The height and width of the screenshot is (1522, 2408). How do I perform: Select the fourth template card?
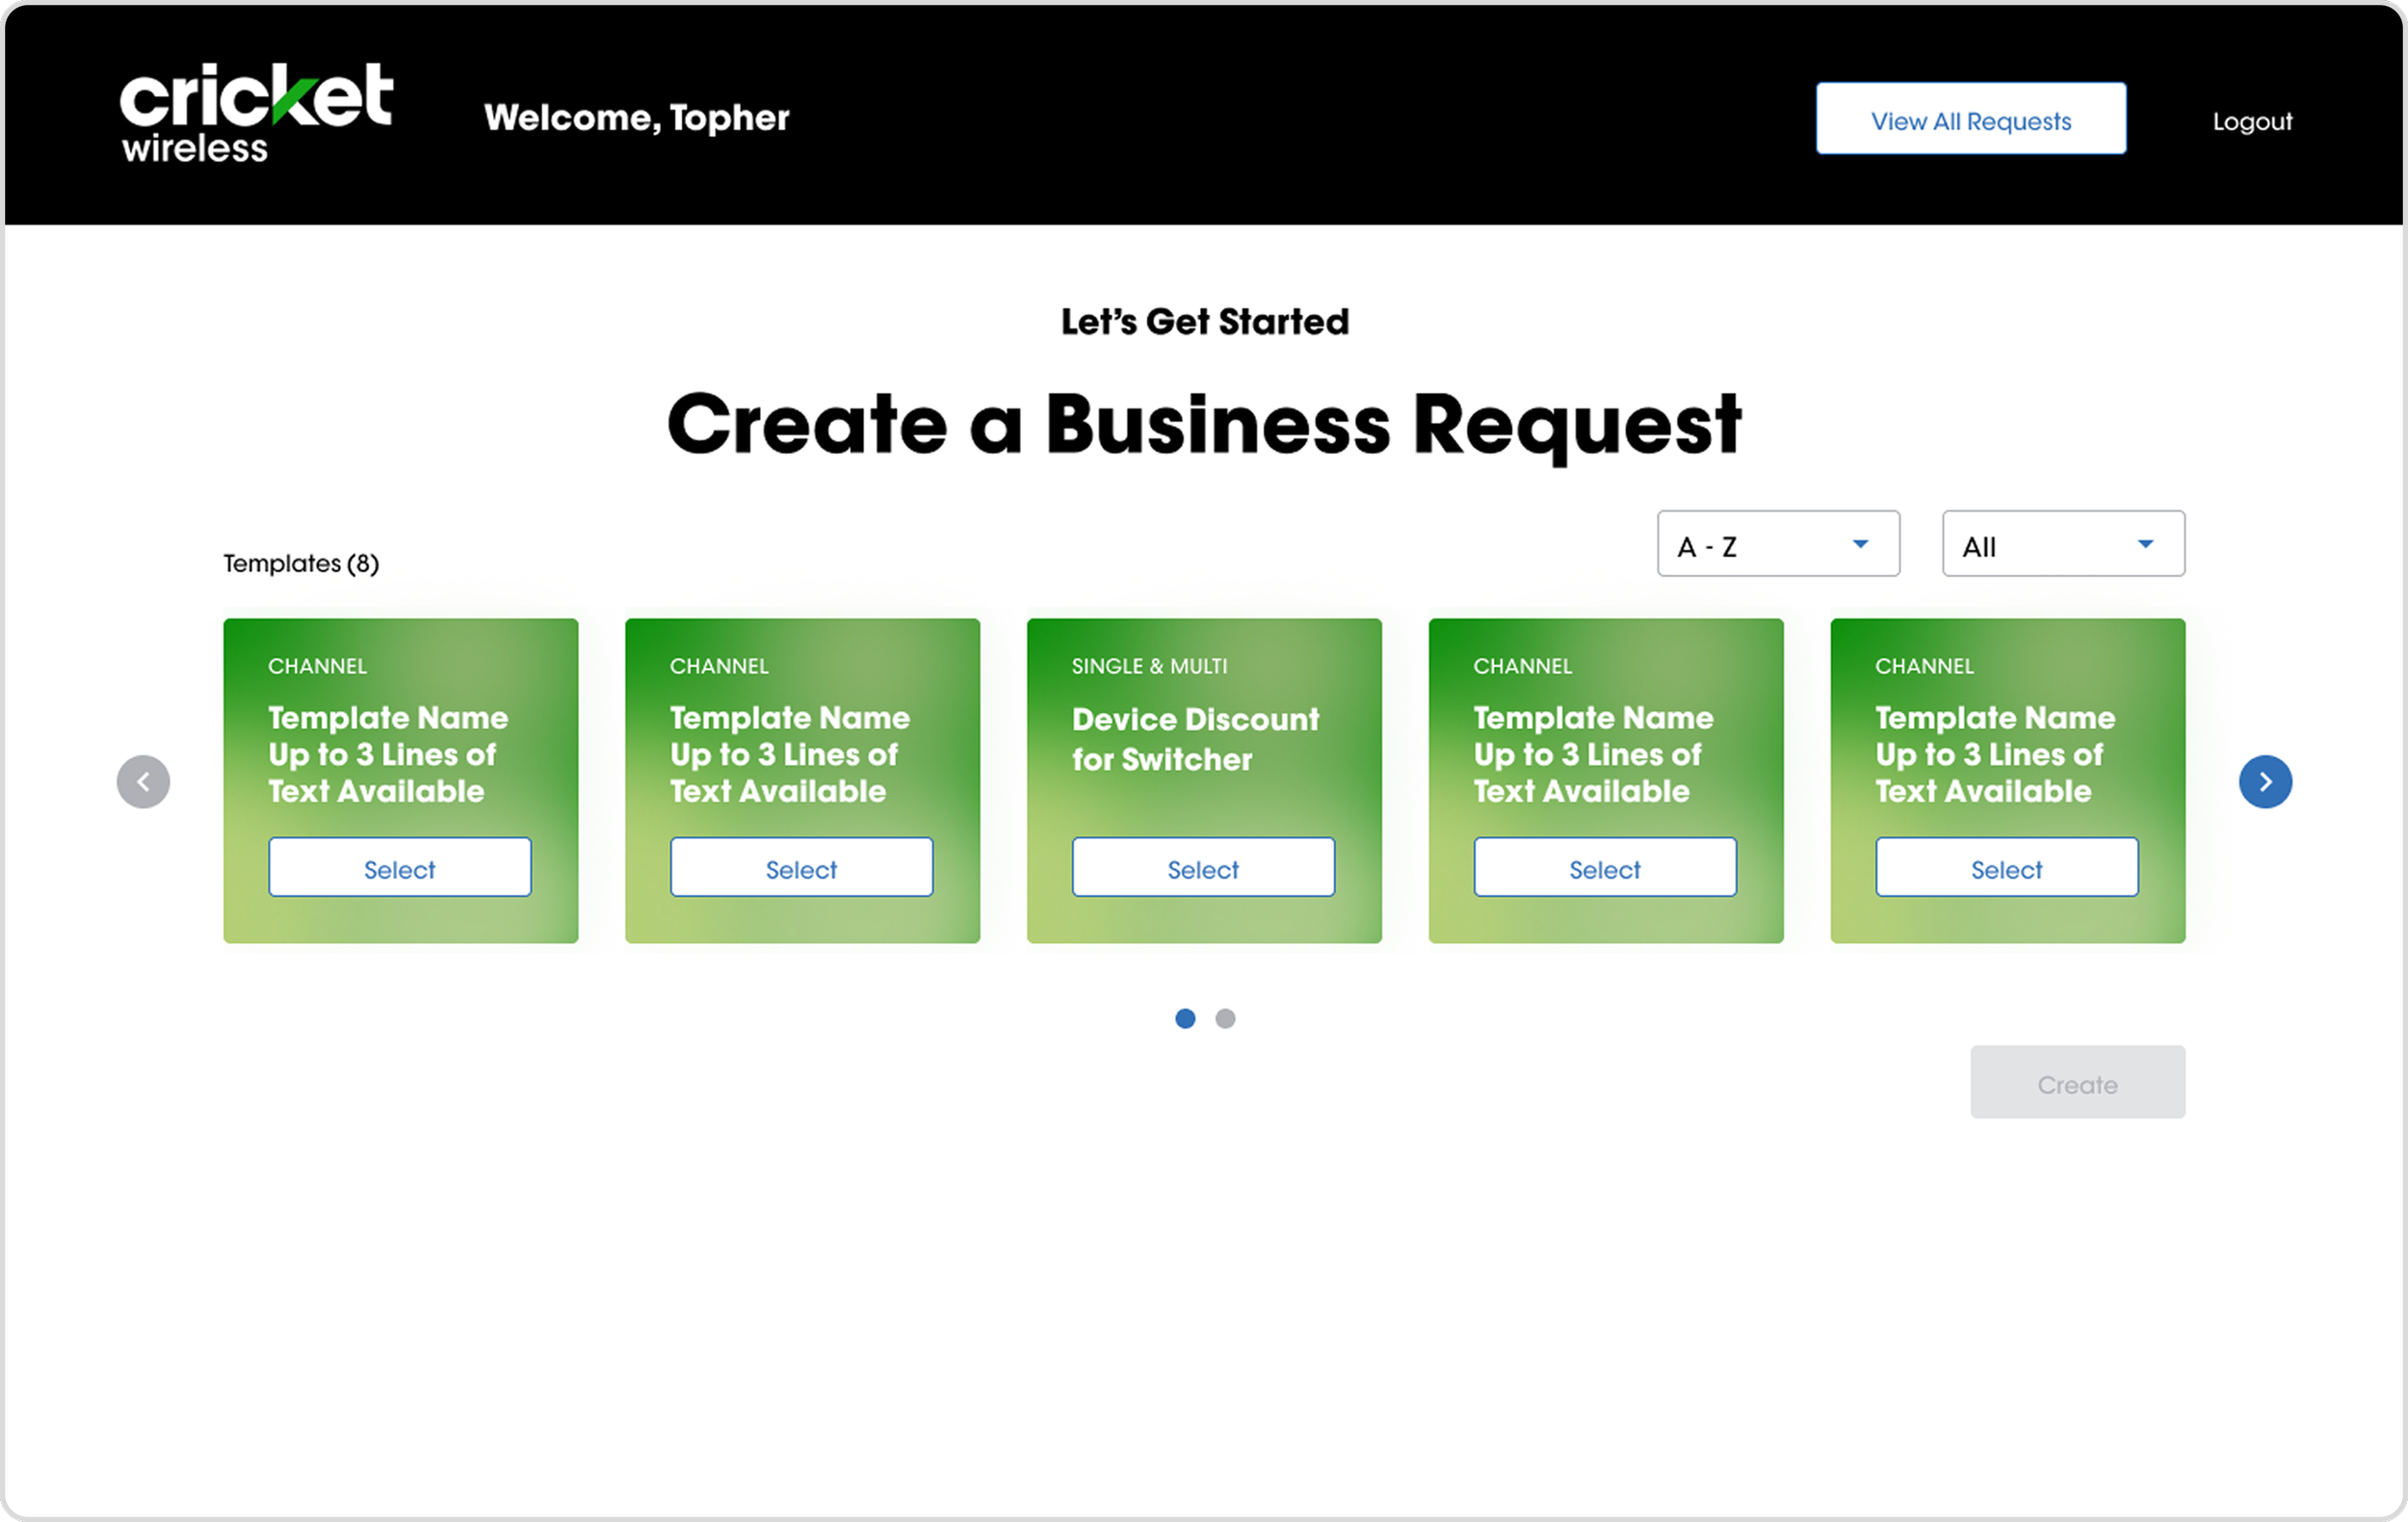click(1604, 867)
